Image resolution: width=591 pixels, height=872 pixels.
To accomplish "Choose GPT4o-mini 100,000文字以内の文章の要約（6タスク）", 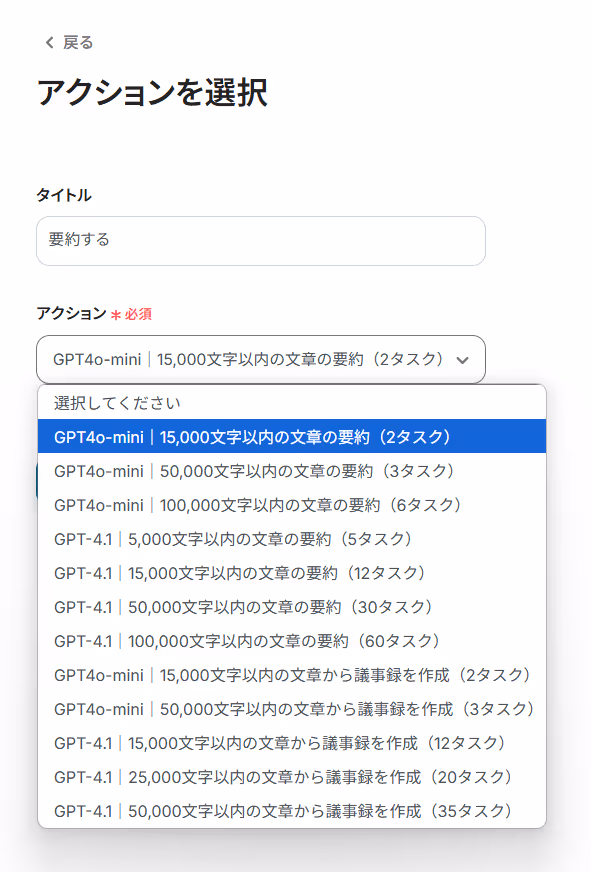I will [292, 505].
